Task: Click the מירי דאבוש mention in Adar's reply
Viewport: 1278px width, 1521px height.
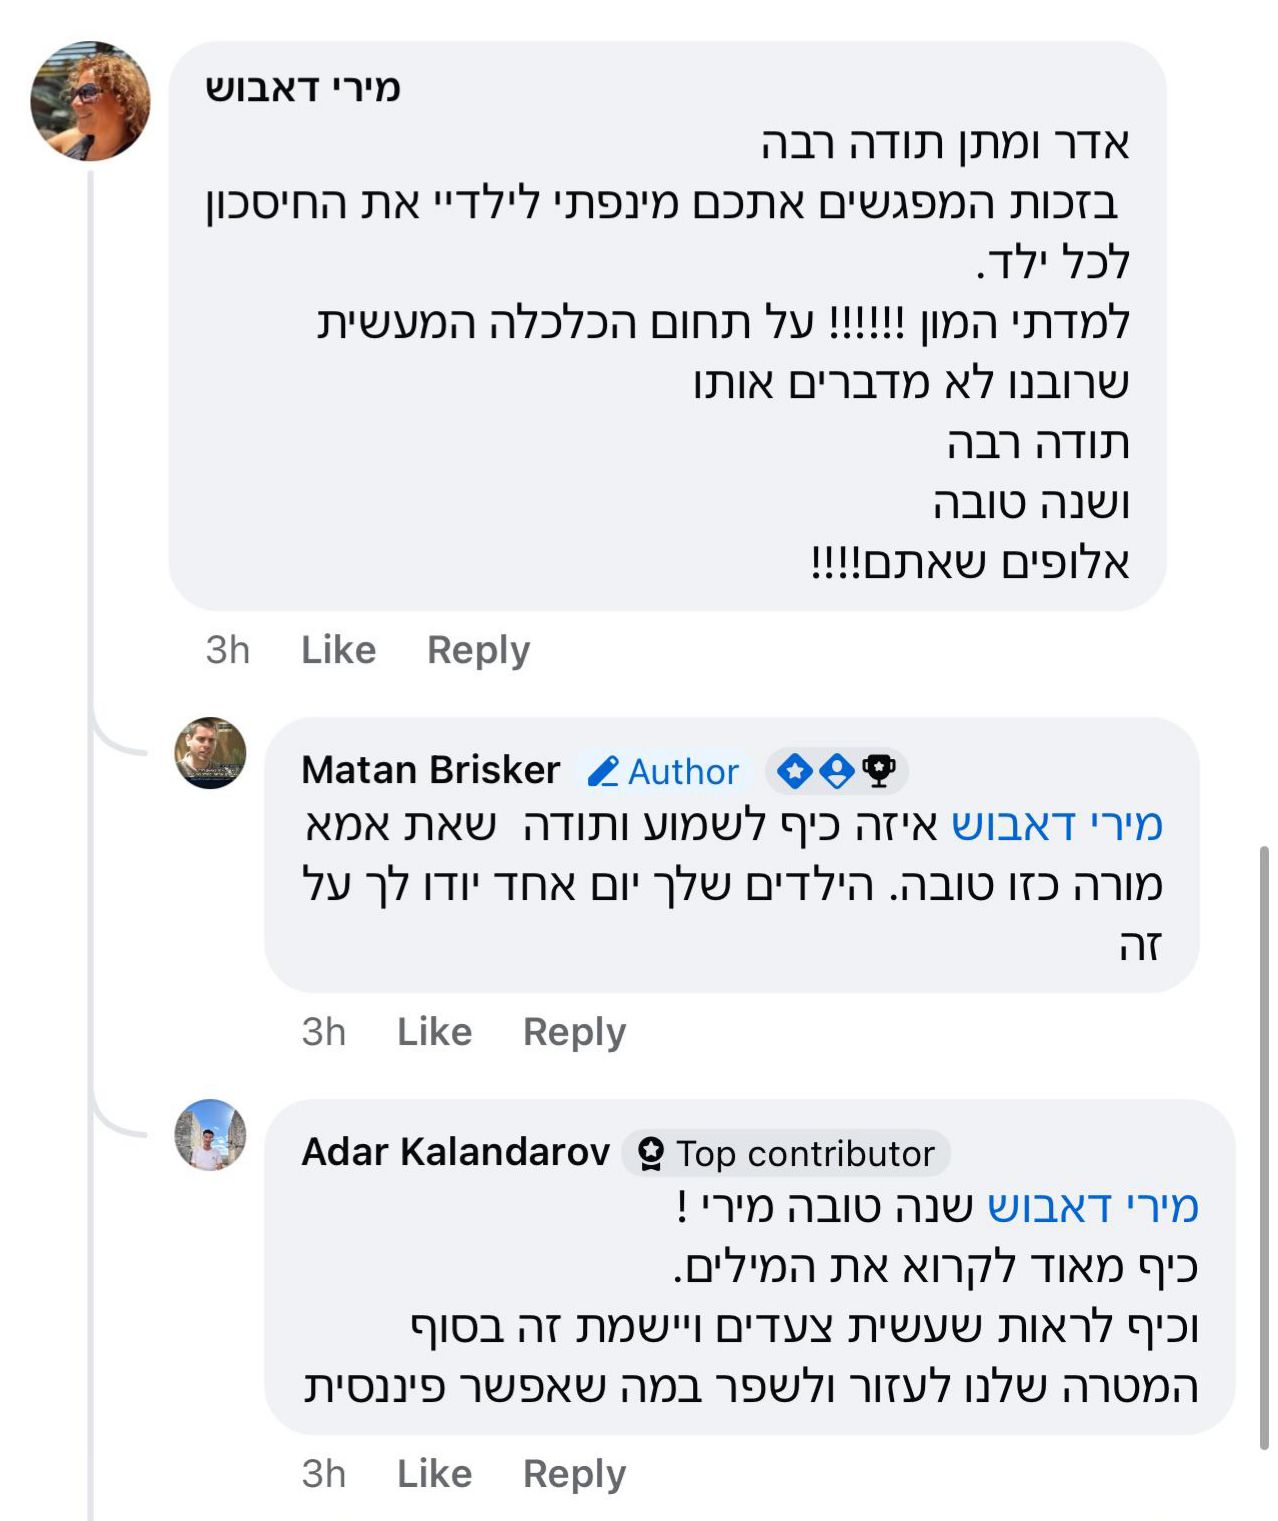Action: pos(1092,1207)
